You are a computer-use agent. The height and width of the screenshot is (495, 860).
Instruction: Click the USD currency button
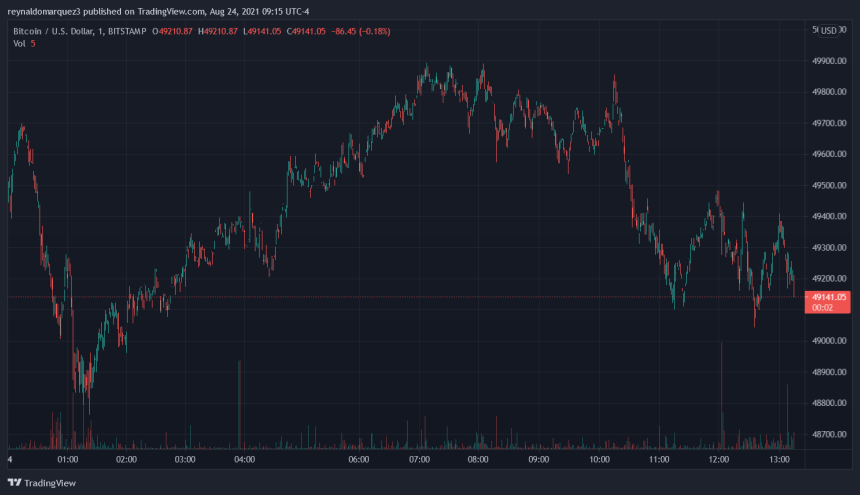point(829,31)
